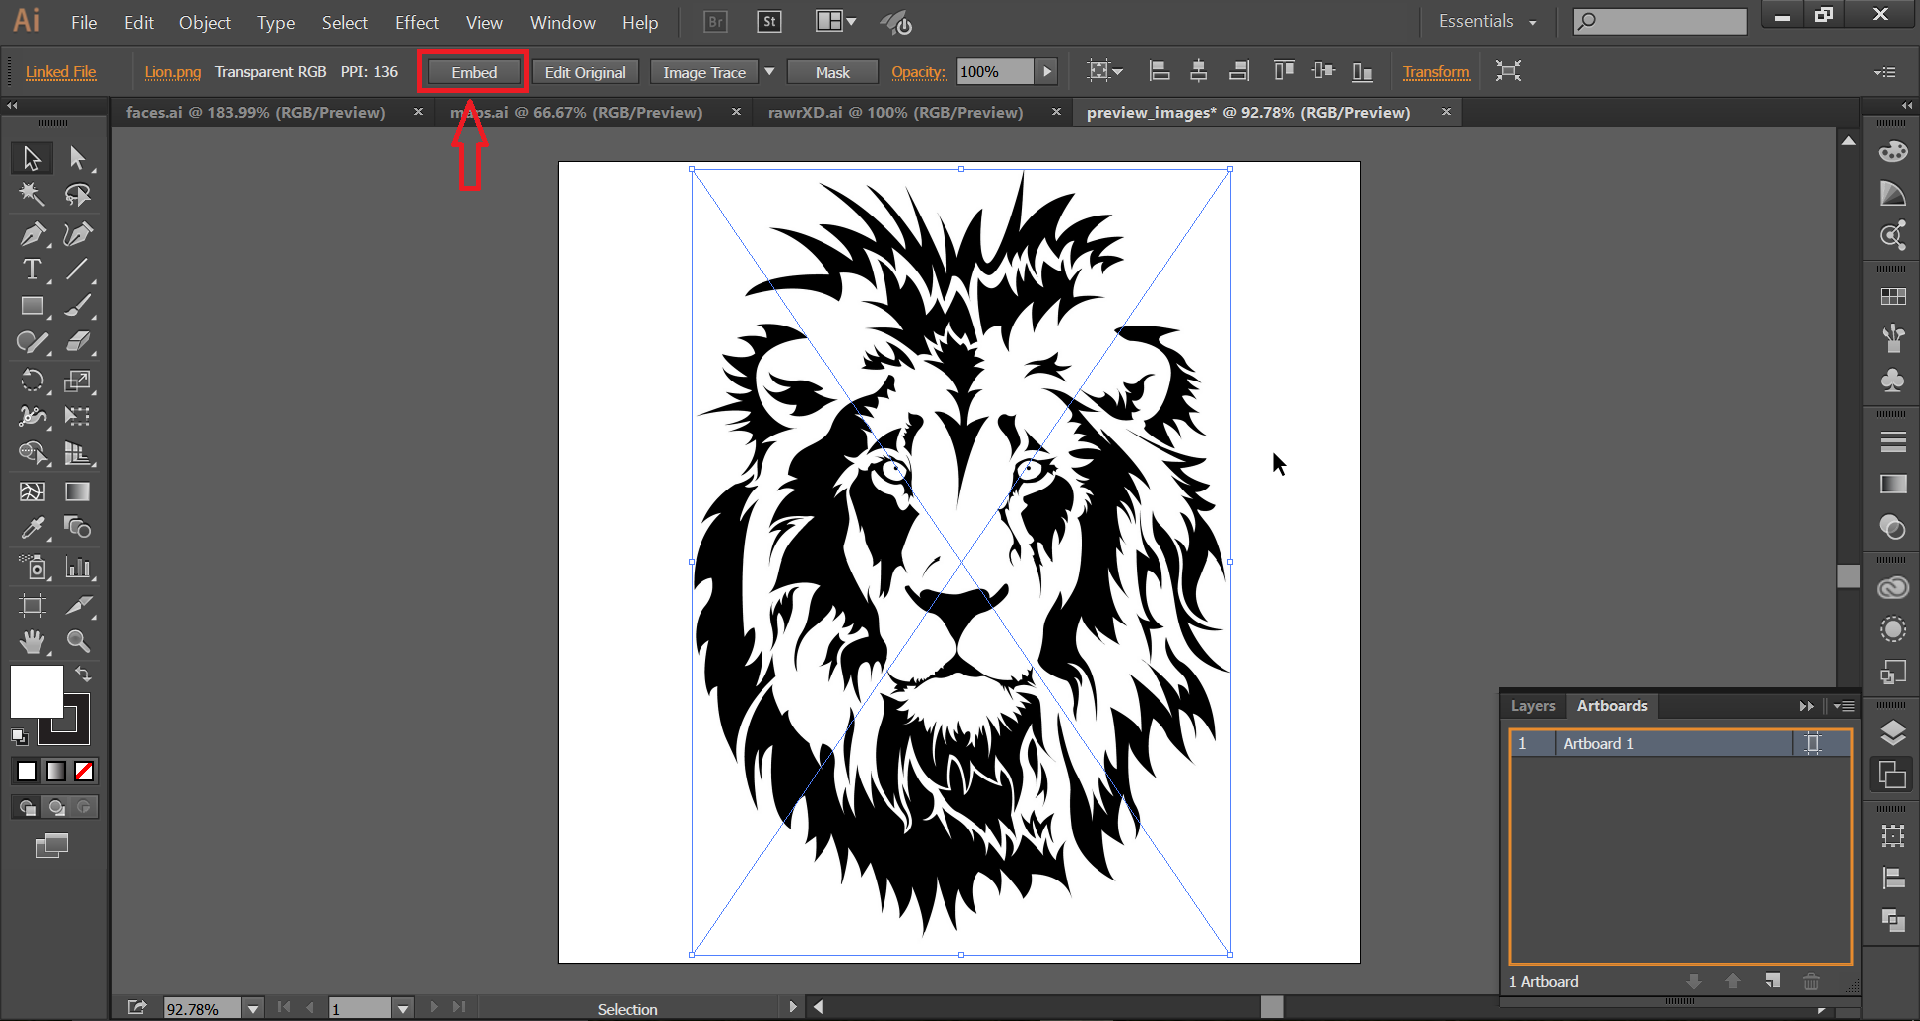Reset to default fill and stroke
Image resolution: width=1920 pixels, height=1021 pixels.
[19, 737]
